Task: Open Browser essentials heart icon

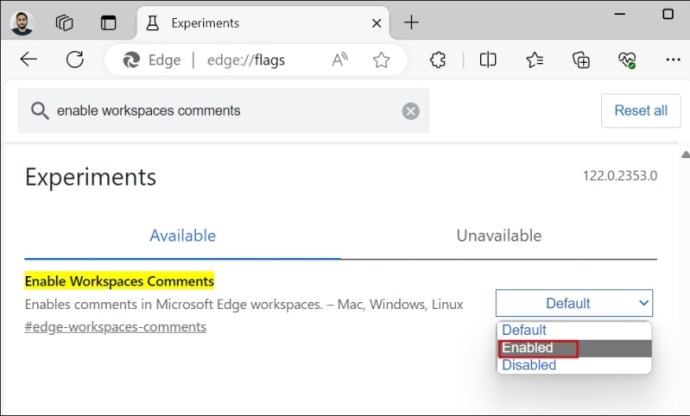Action: (x=627, y=60)
